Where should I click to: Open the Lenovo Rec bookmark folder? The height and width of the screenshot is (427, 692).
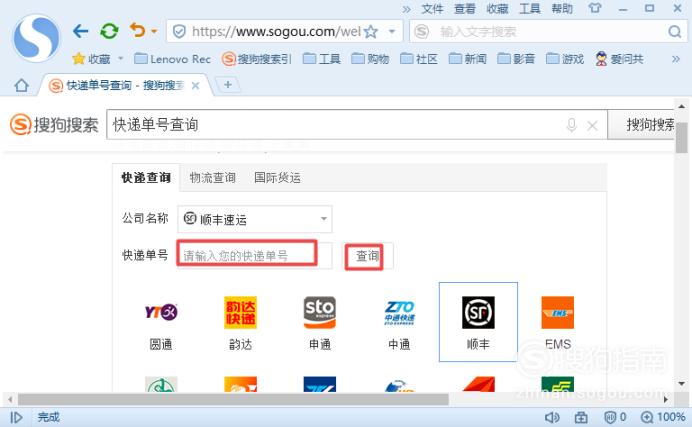point(172,59)
